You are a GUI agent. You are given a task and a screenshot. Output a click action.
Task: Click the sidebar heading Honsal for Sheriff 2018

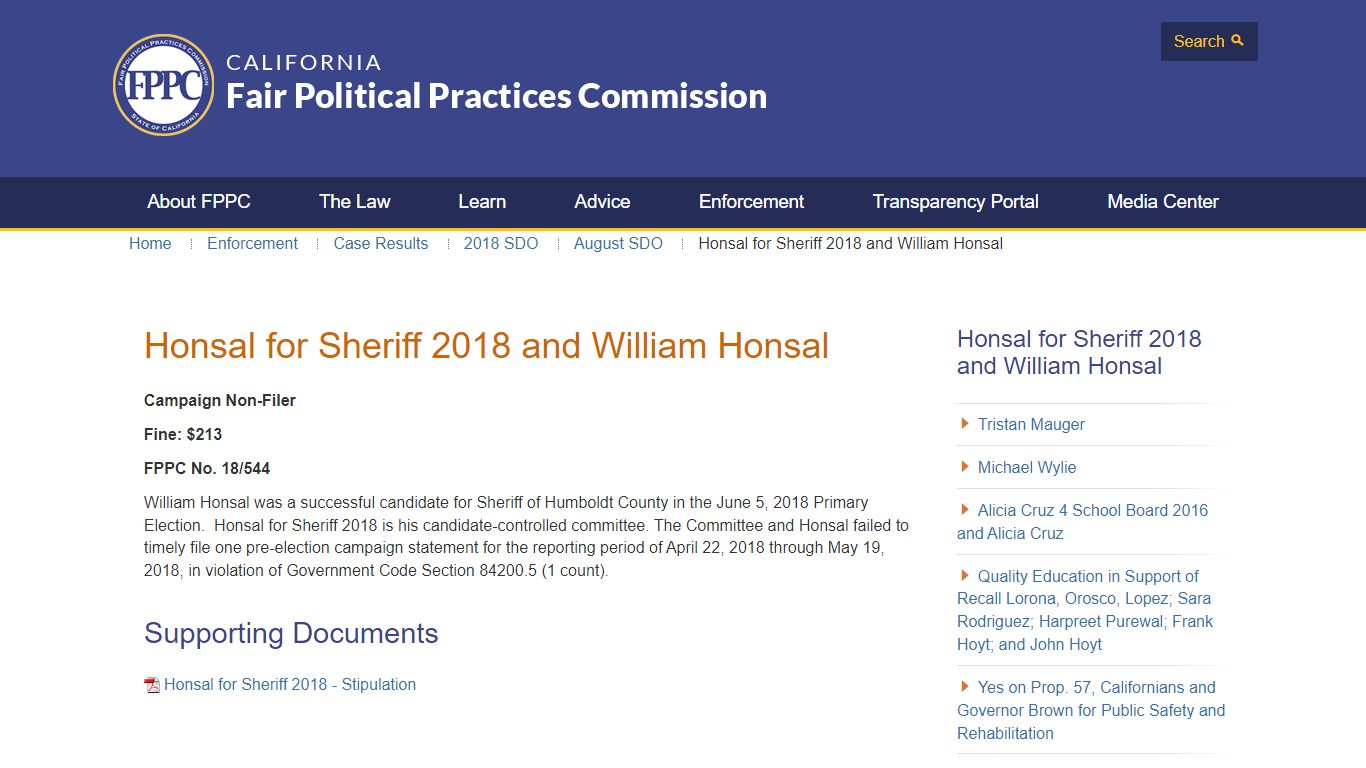tap(1079, 352)
